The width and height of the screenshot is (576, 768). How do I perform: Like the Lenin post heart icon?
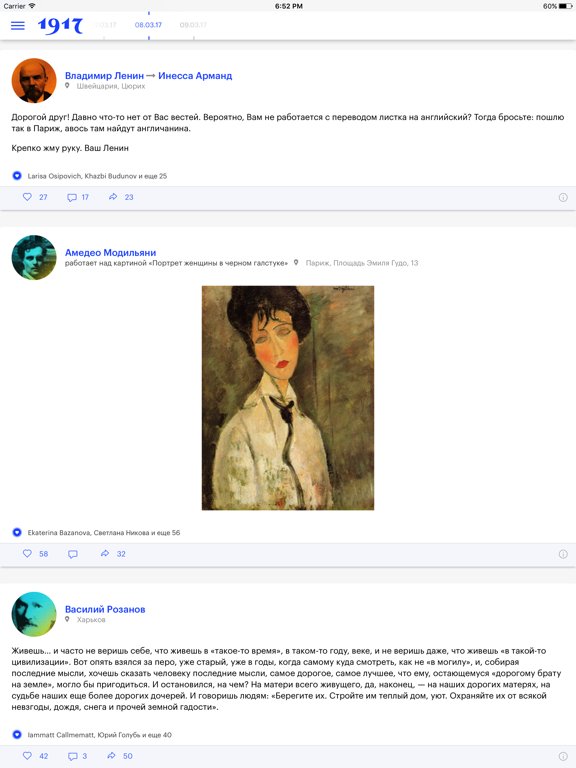27,197
